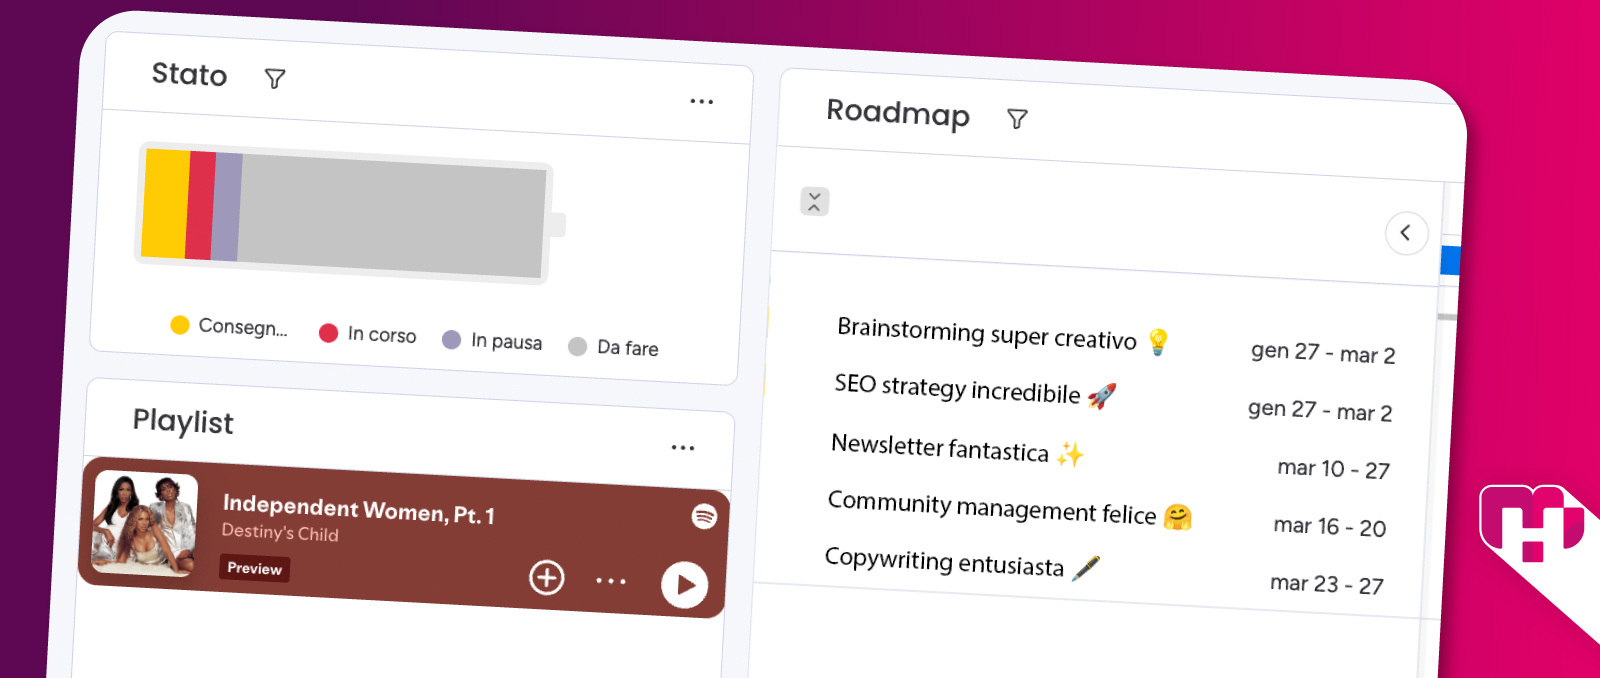This screenshot has width=1600, height=678.
Task: Toggle the Consegn... legend item
Action: pos(229,326)
